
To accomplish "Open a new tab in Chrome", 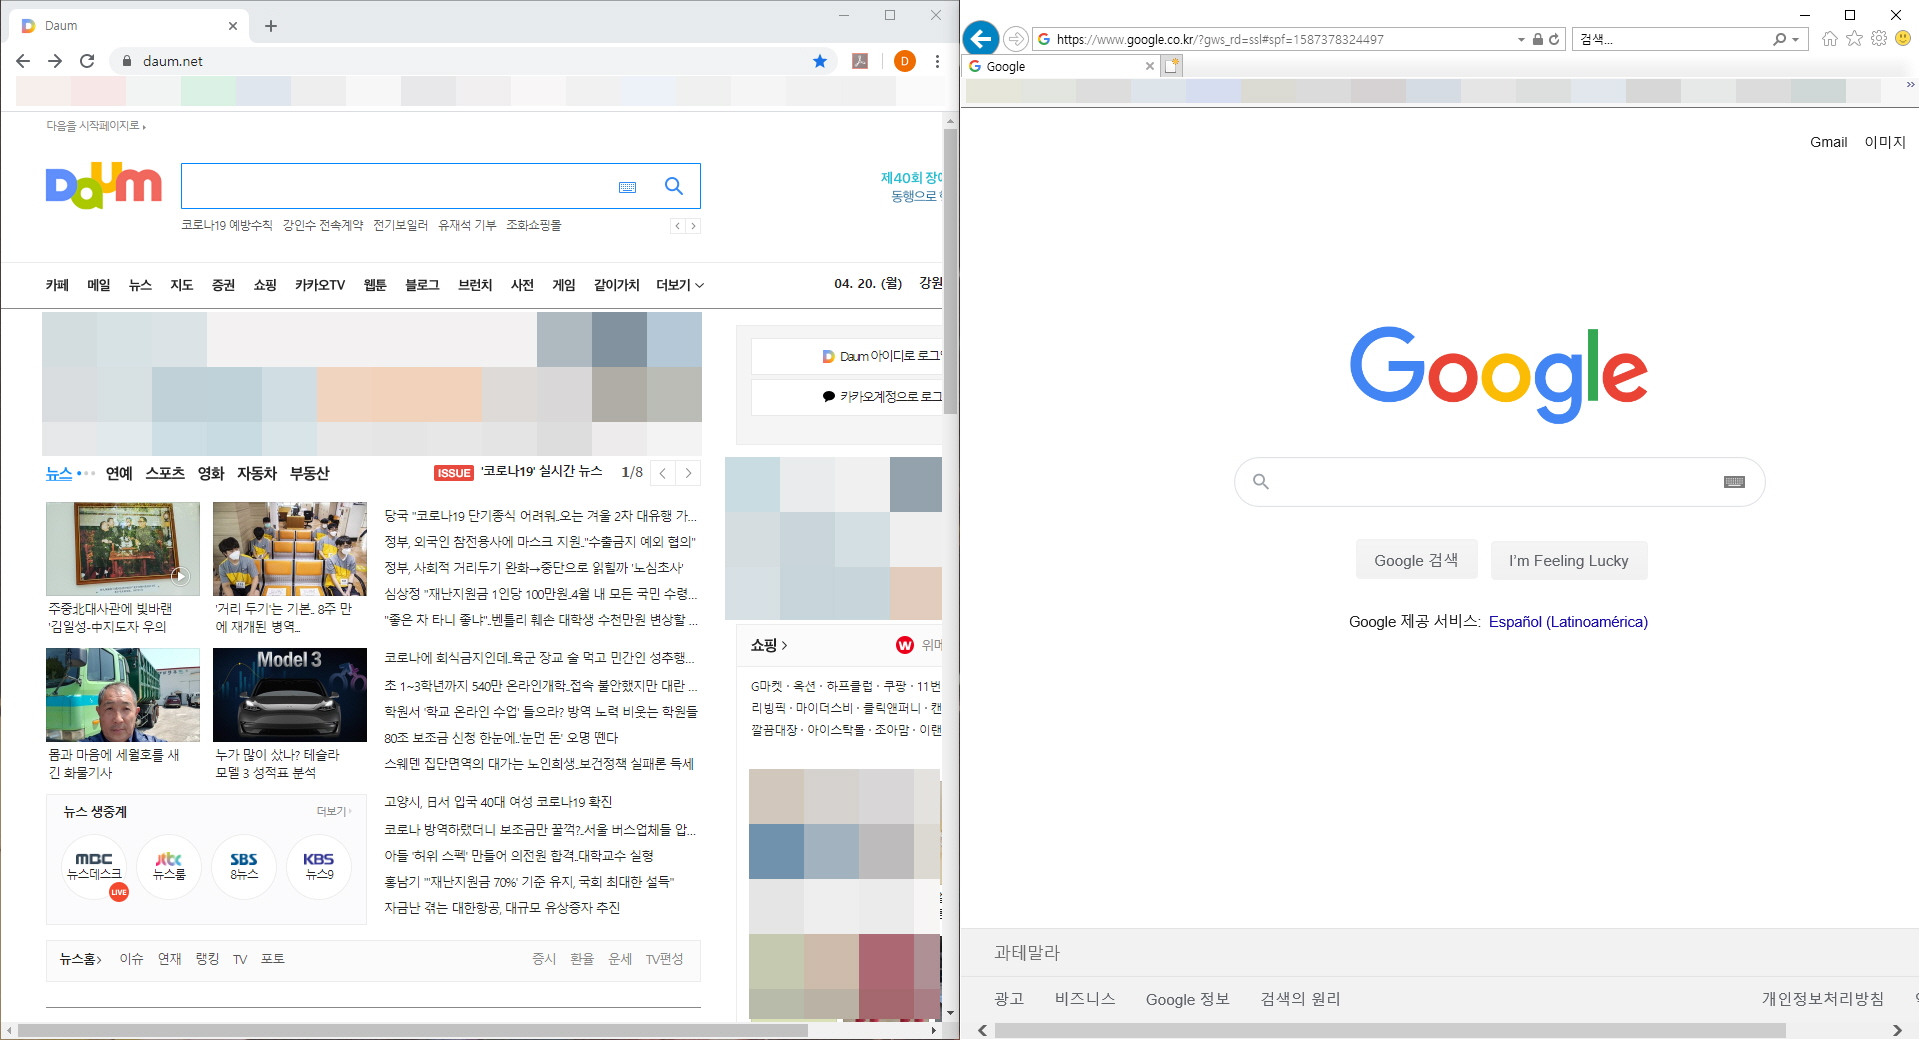I will point(271,26).
